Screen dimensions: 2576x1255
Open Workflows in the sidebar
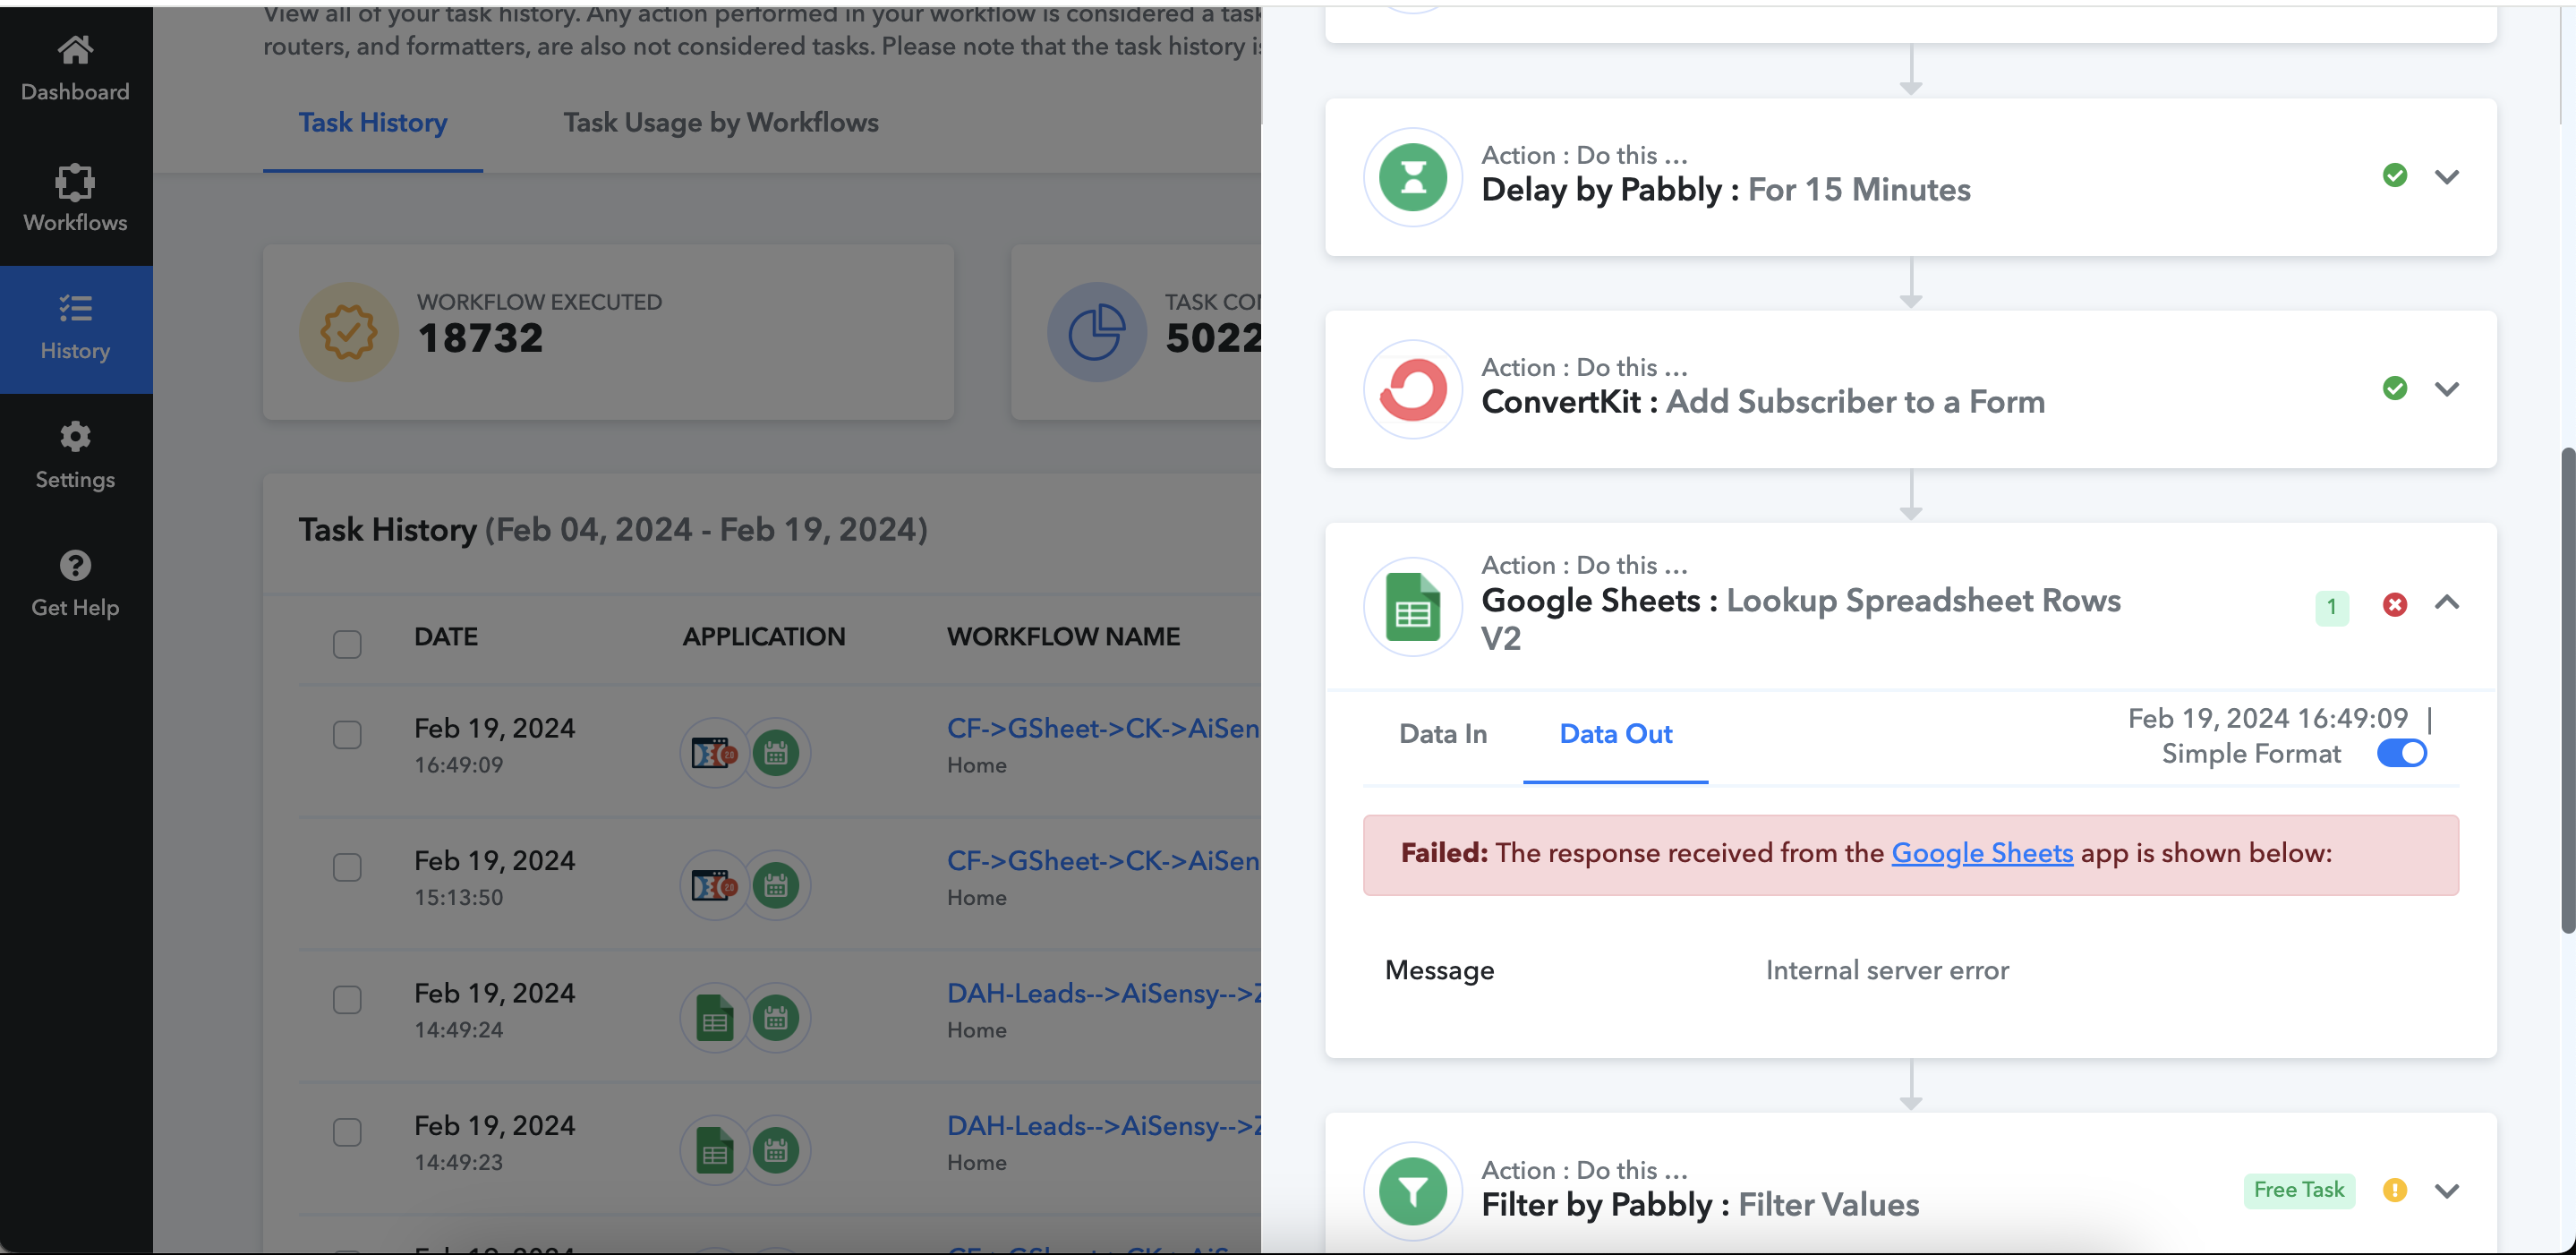click(x=75, y=183)
